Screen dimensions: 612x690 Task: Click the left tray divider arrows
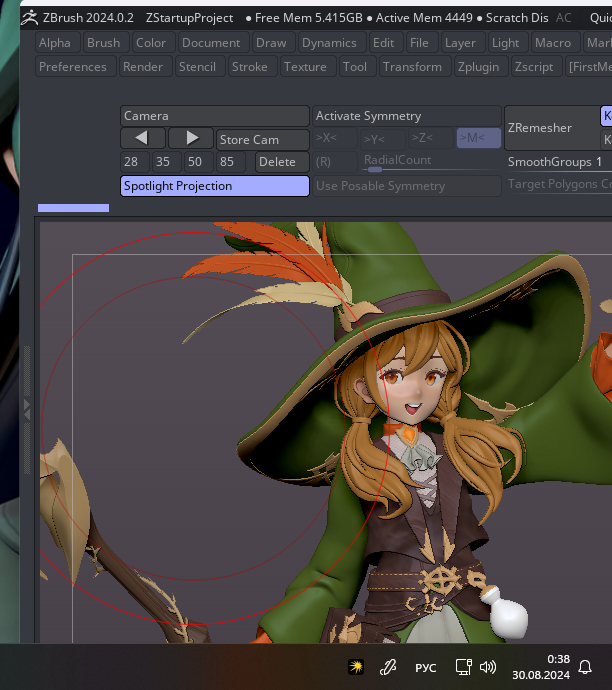click(x=27, y=409)
